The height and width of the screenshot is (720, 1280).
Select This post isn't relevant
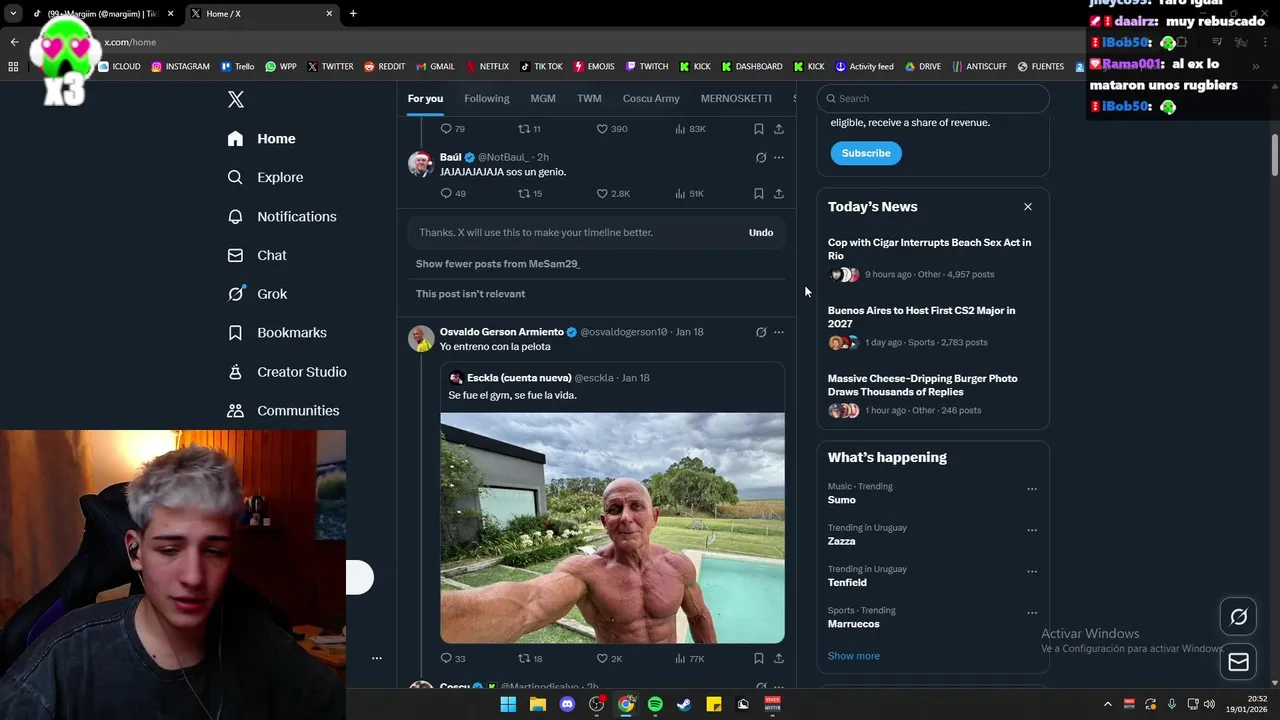click(470, 294)
